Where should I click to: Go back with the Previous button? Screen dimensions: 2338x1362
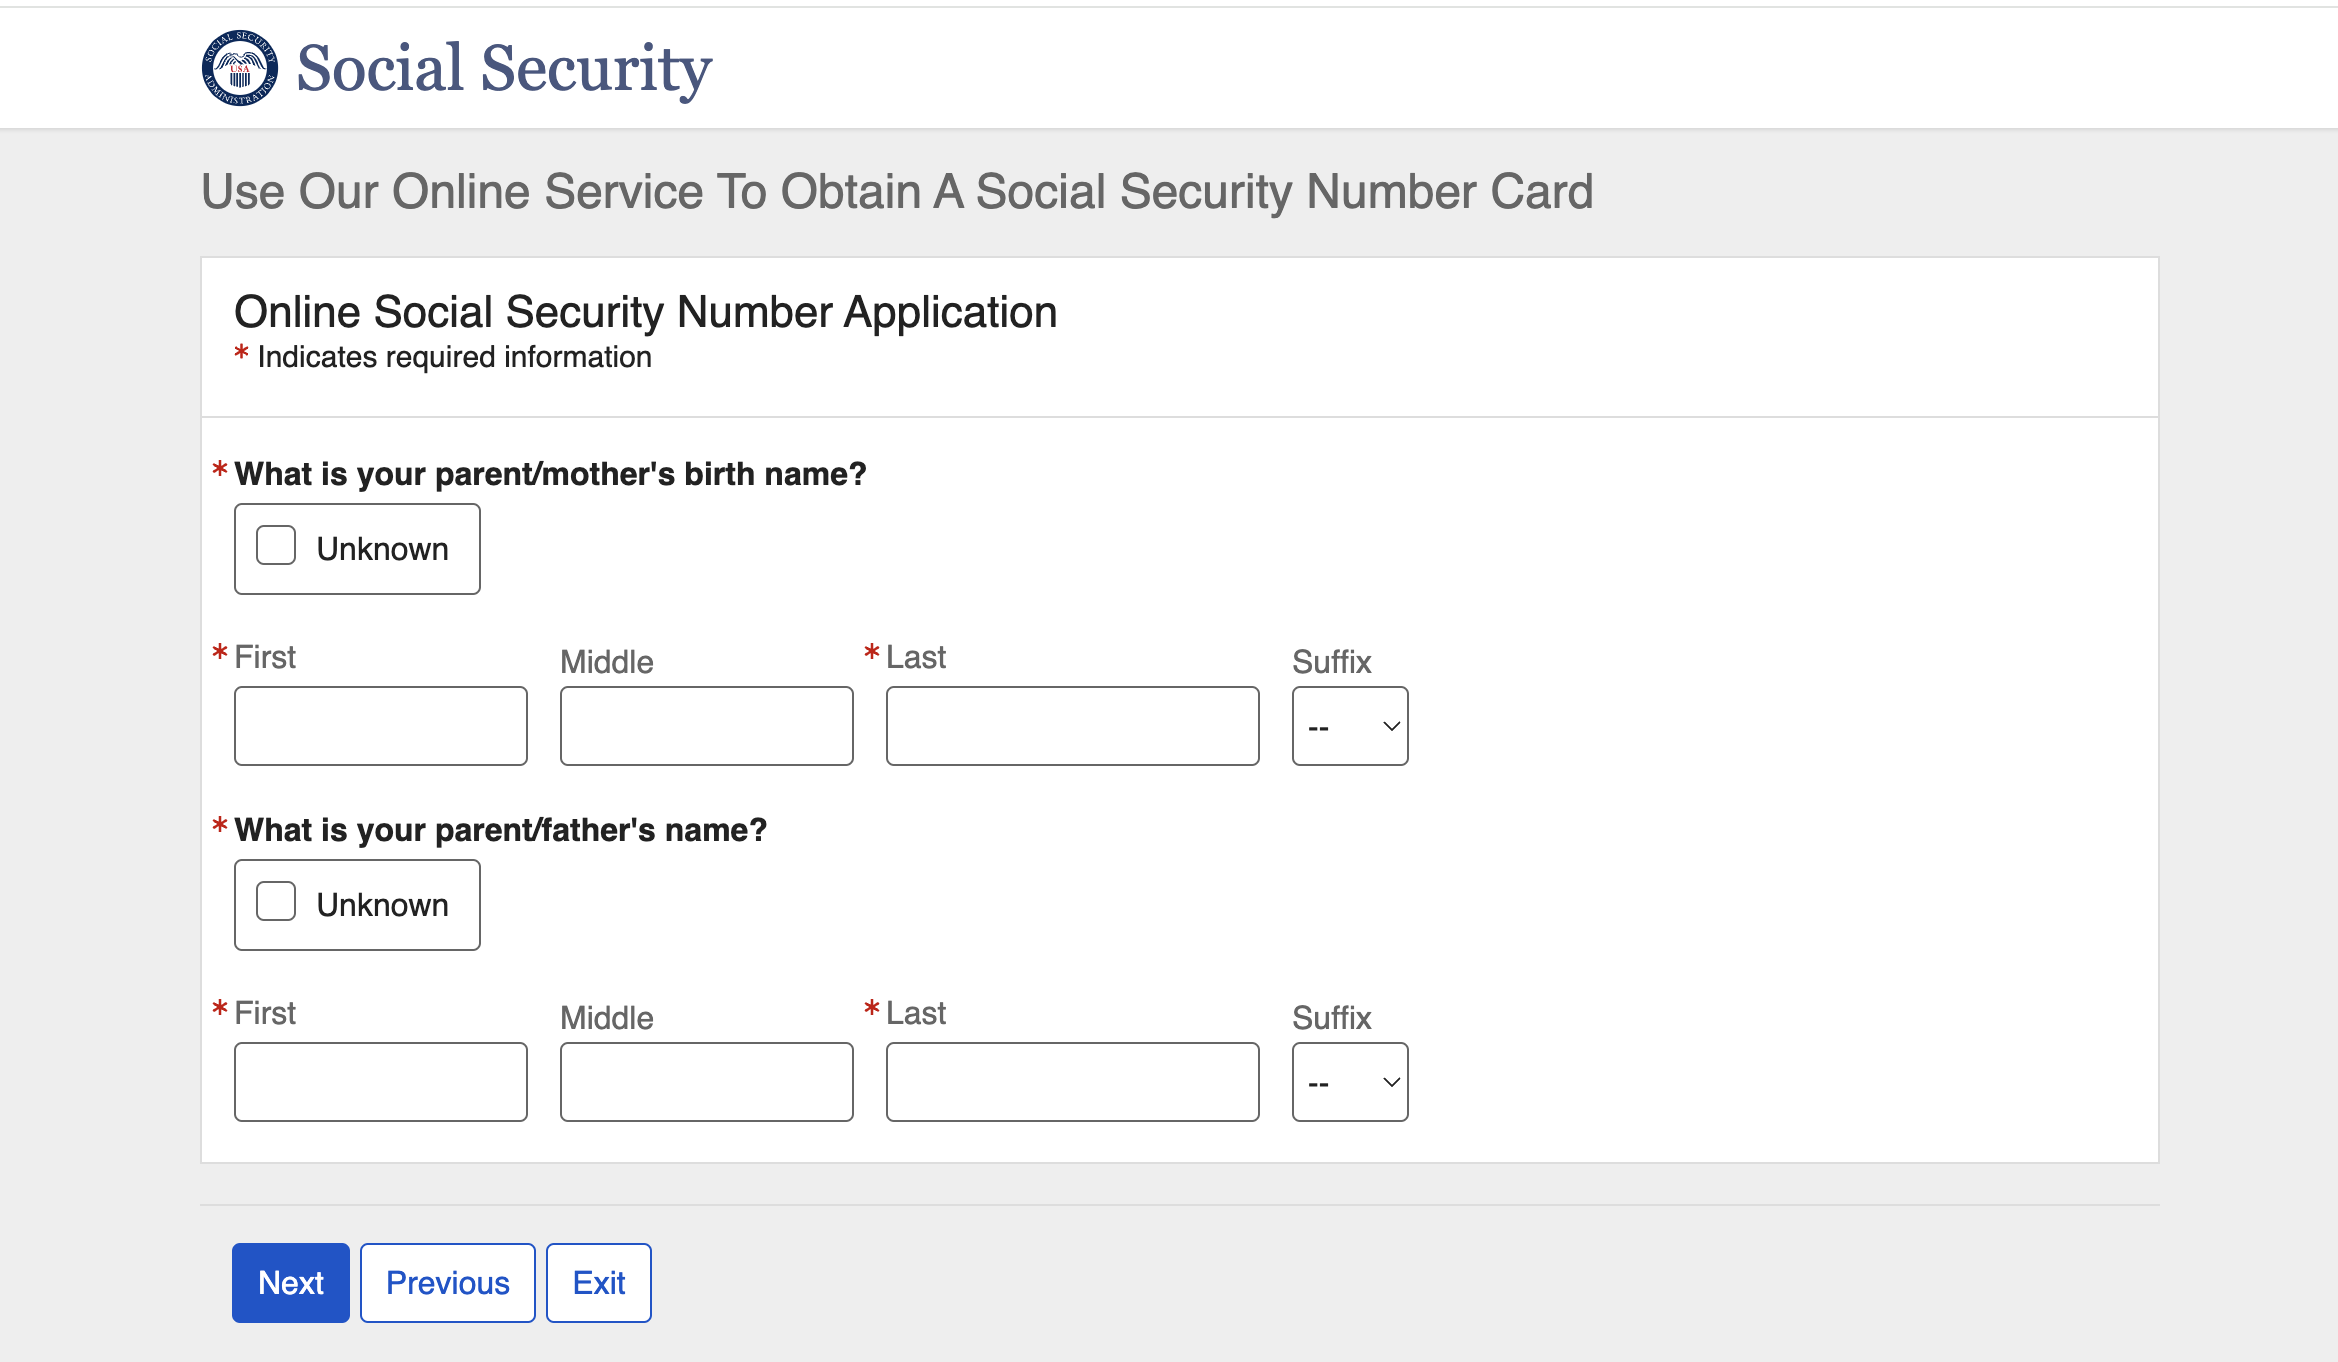click(448, 1283)
